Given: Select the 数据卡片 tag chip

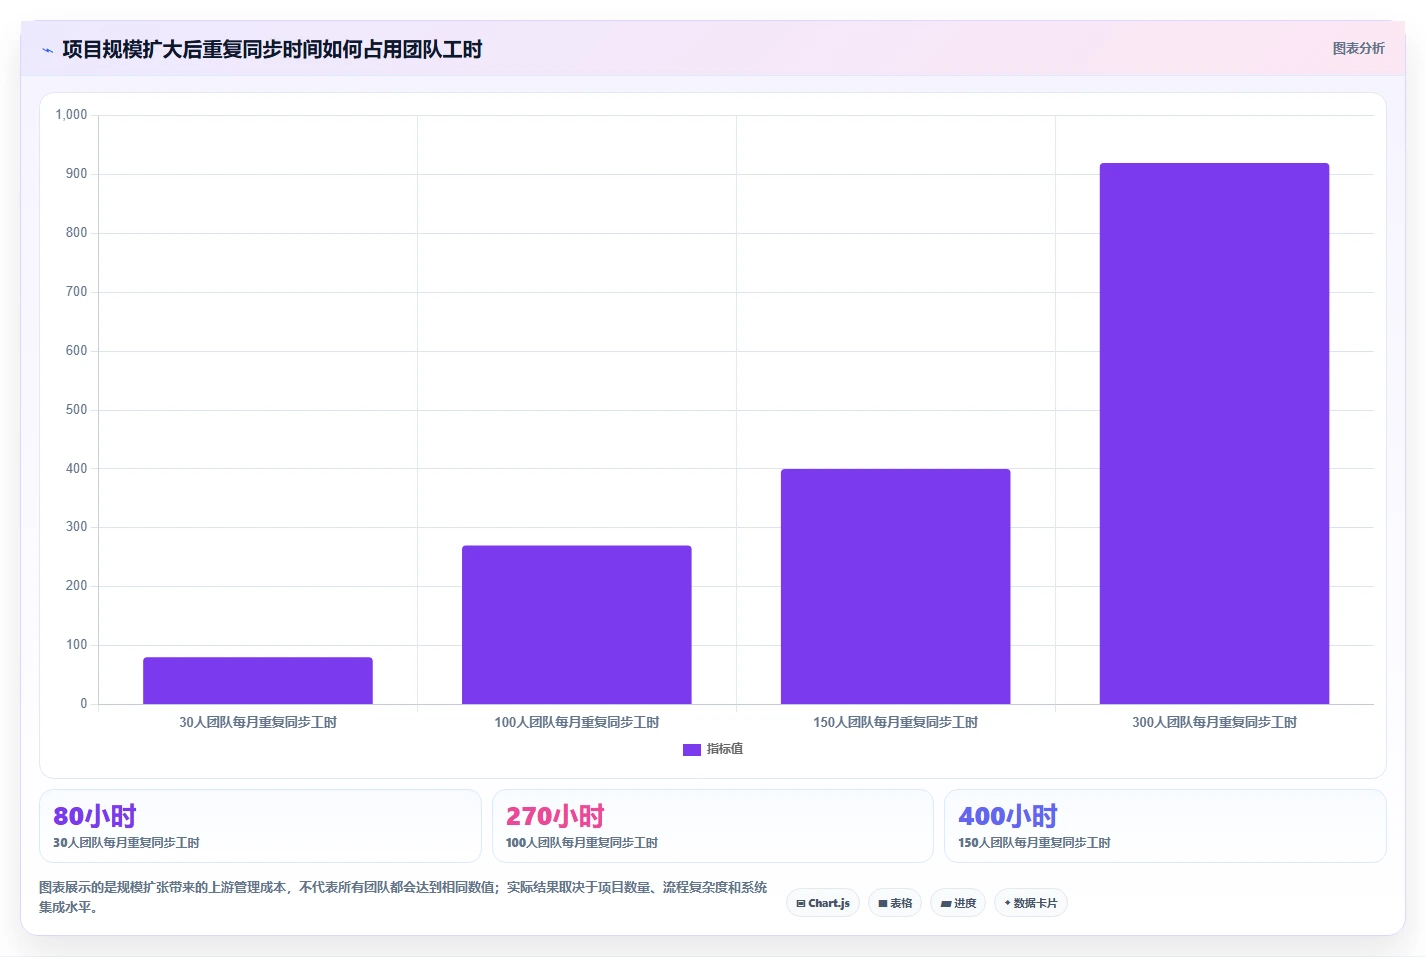Looking at the screenshot, I should coord(1031,903).
